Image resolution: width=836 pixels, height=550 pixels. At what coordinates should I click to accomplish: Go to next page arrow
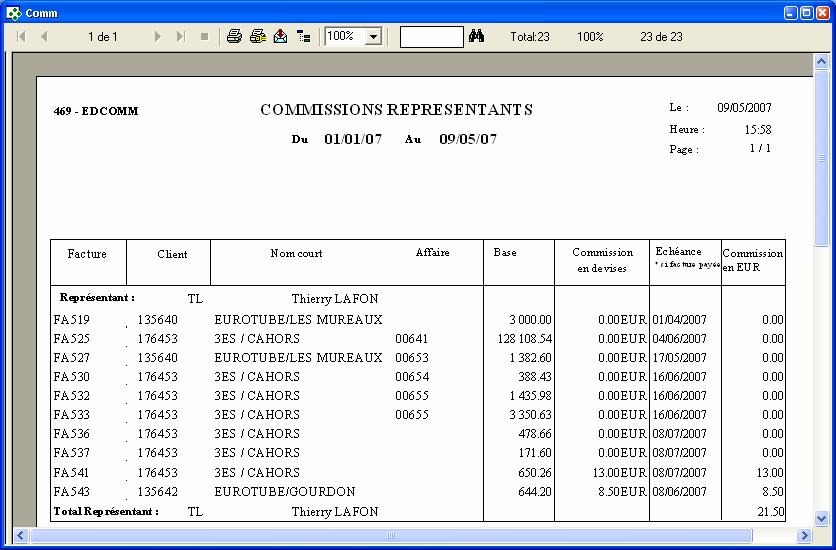[158, 37]
